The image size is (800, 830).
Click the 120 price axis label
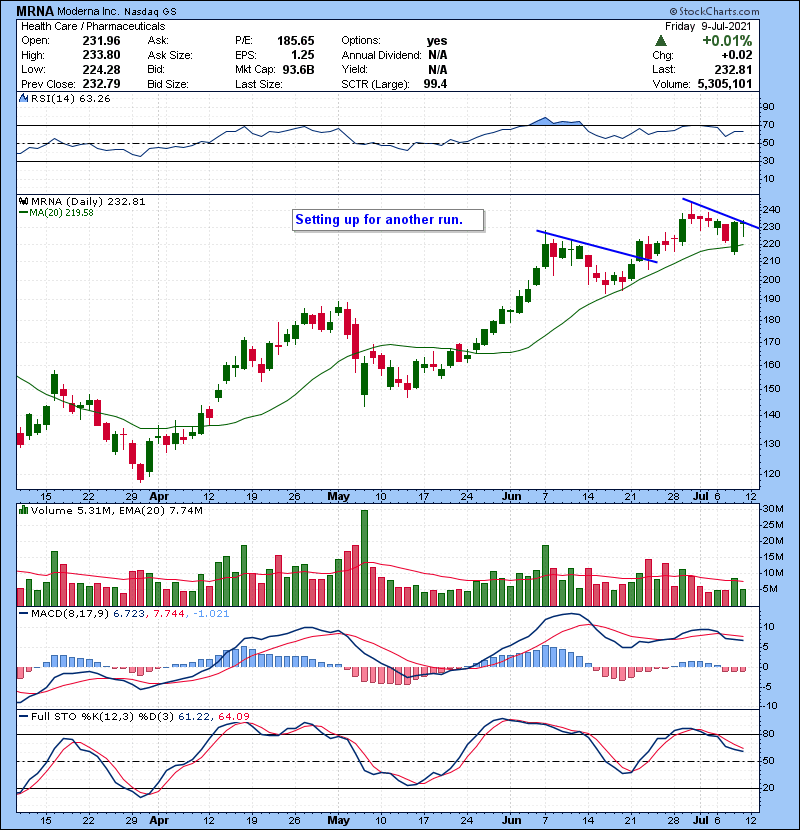click(x=771, y=474)
